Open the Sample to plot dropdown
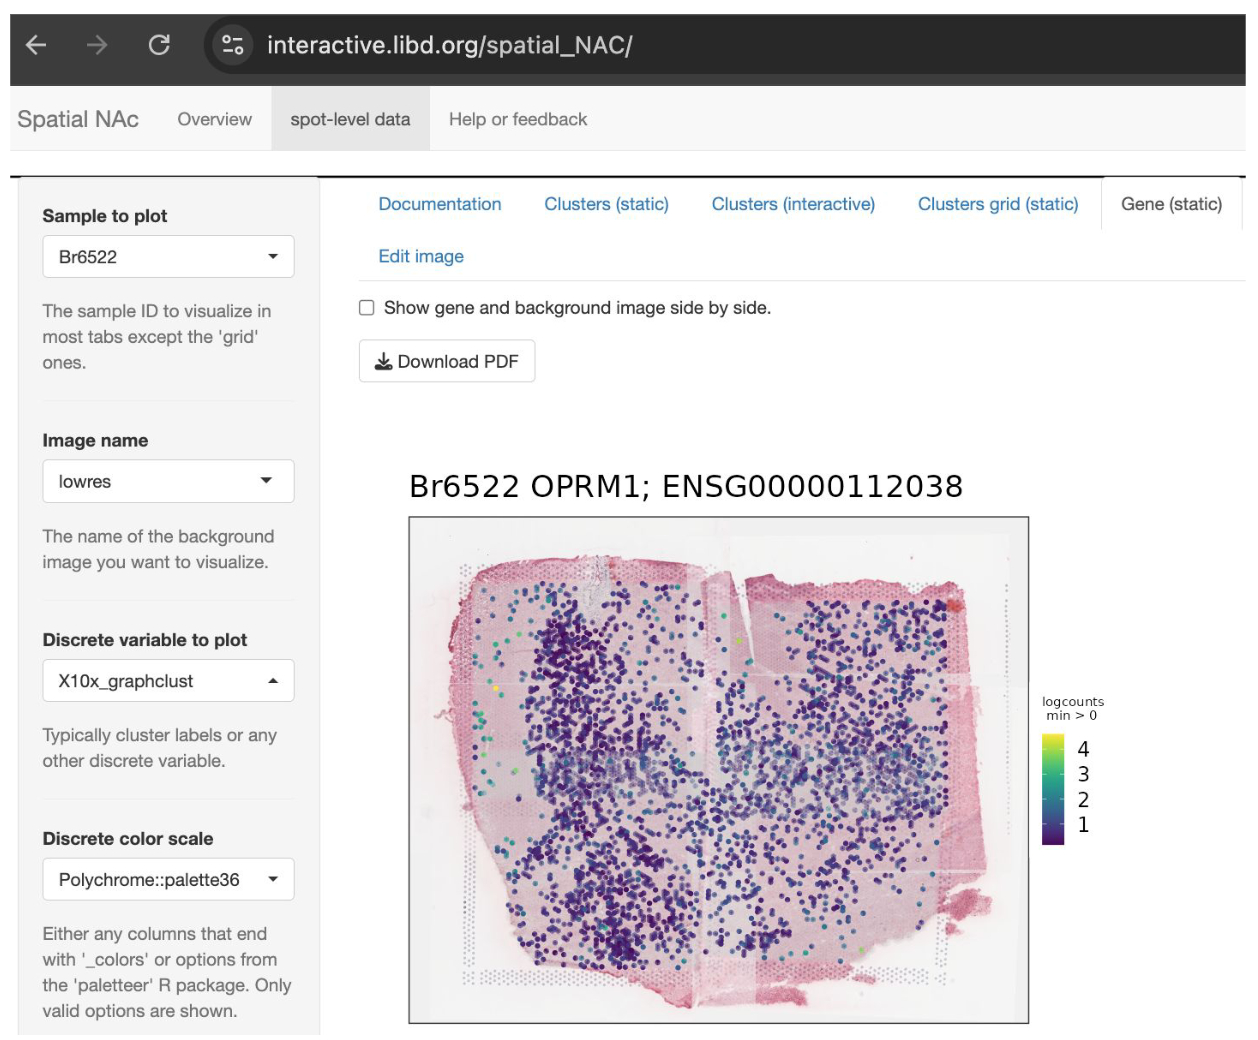The height and width of the screenshot is (1040, 1258). (x=168, y=257)
